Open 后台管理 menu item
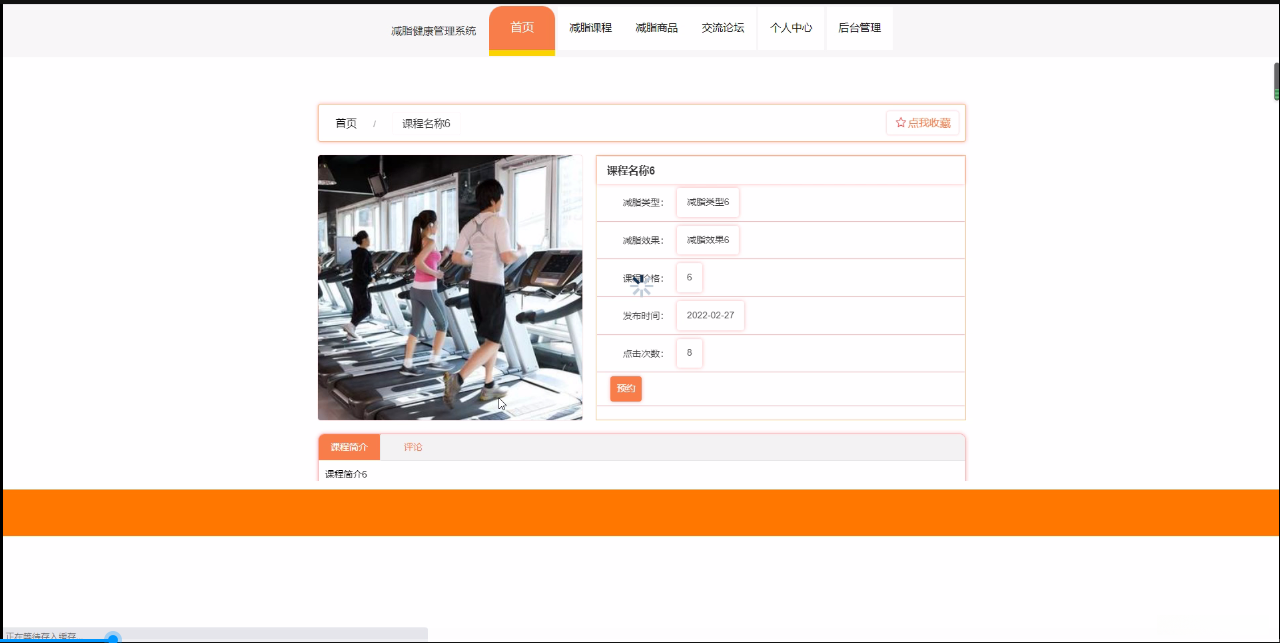This screenshot has width=1280, height=643. pos(860,28)
